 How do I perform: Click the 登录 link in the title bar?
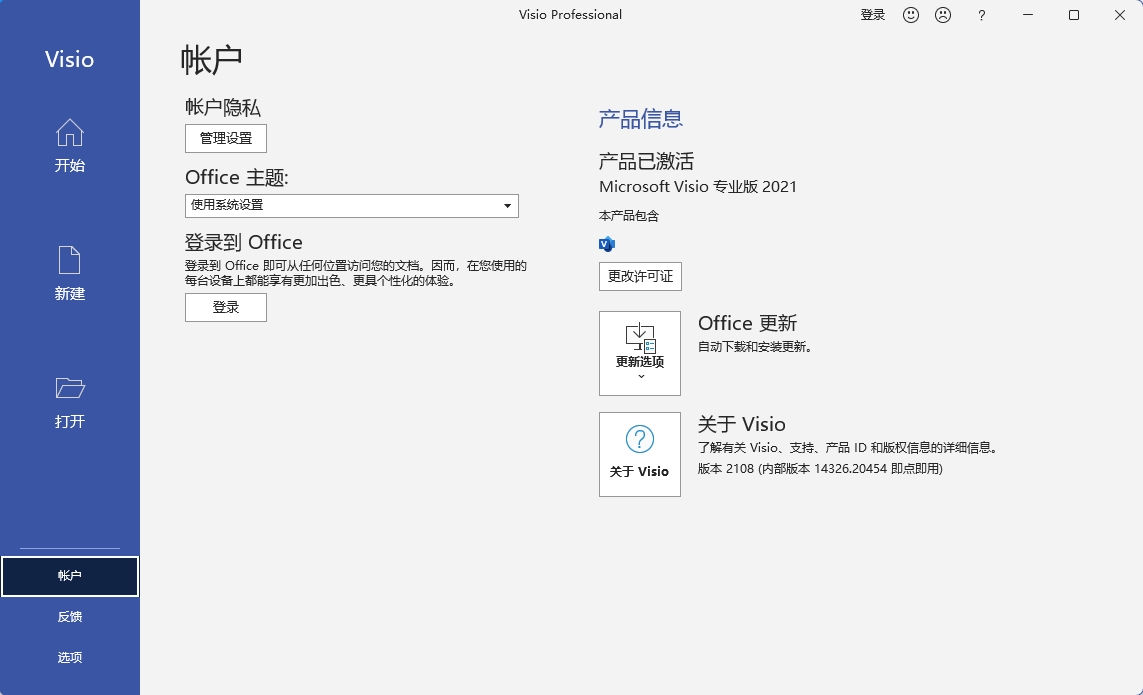(873, 15)
